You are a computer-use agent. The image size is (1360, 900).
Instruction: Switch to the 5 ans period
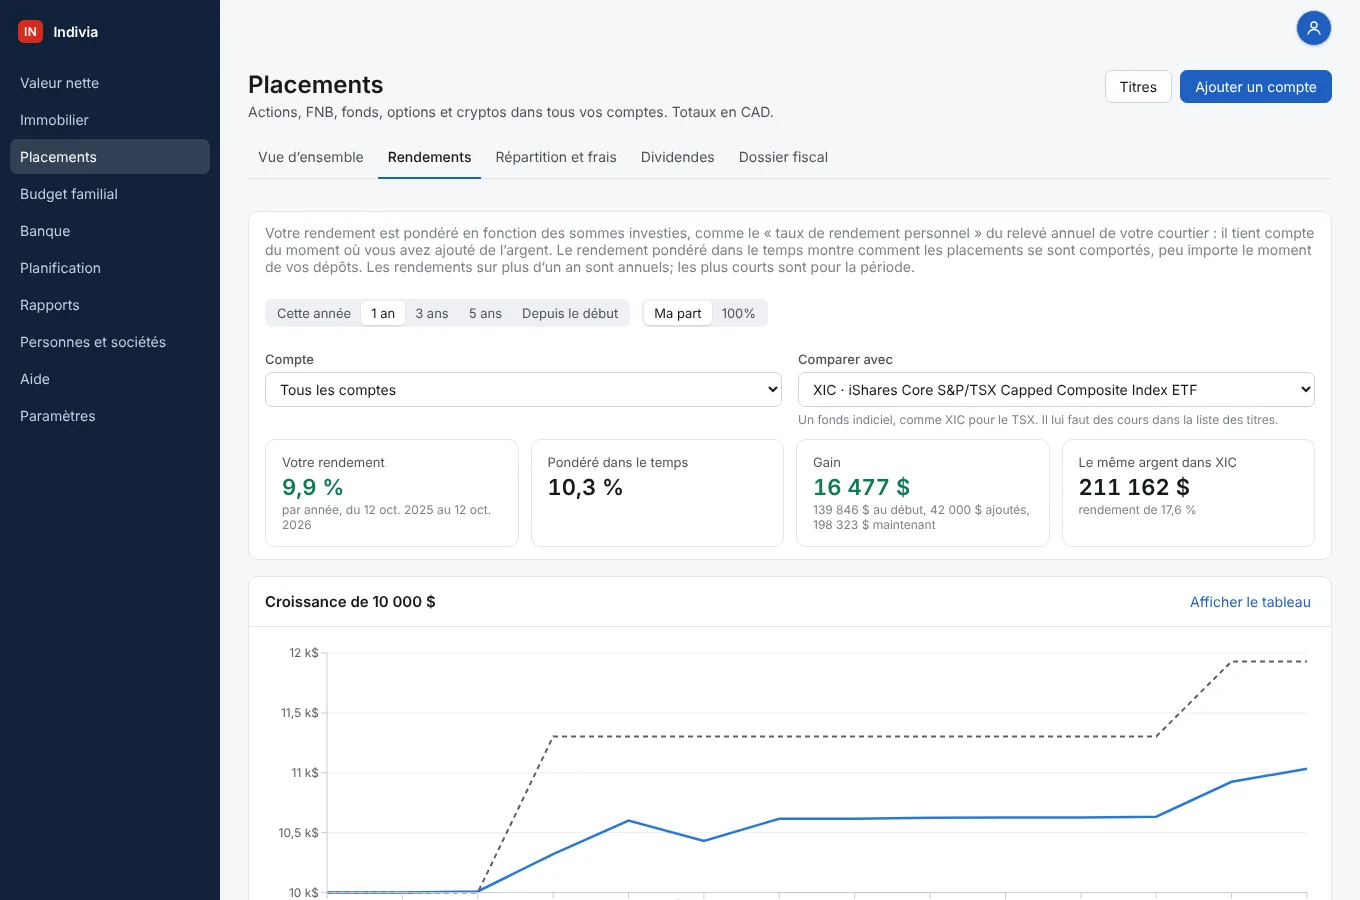(485, 313)
